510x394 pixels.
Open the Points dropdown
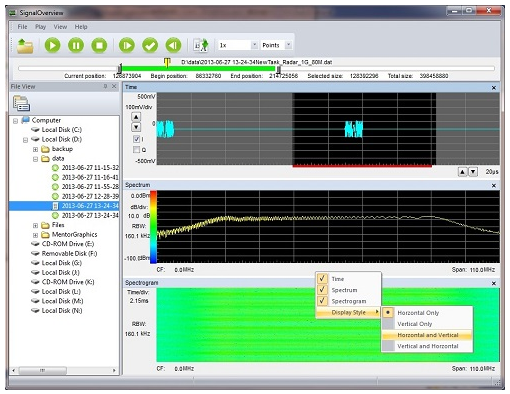[288, 45]
